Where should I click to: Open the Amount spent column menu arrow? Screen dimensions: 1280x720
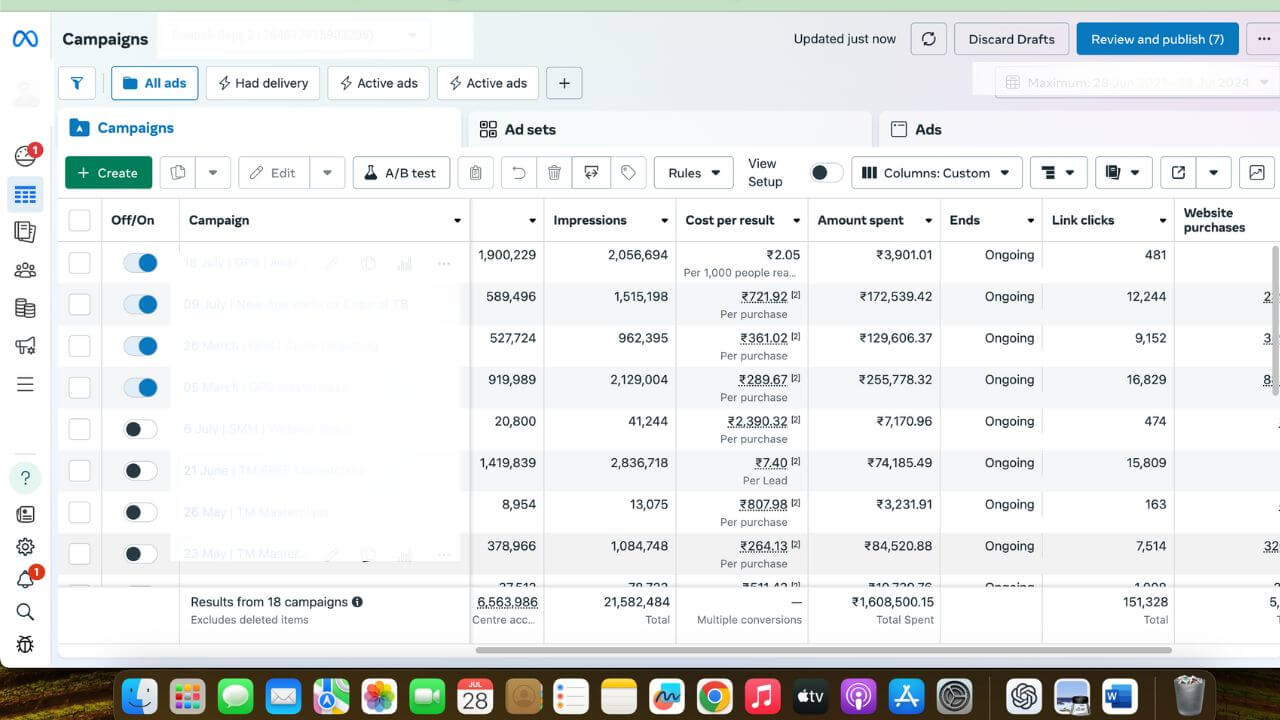pyautogui.click(x=928, y=221)
